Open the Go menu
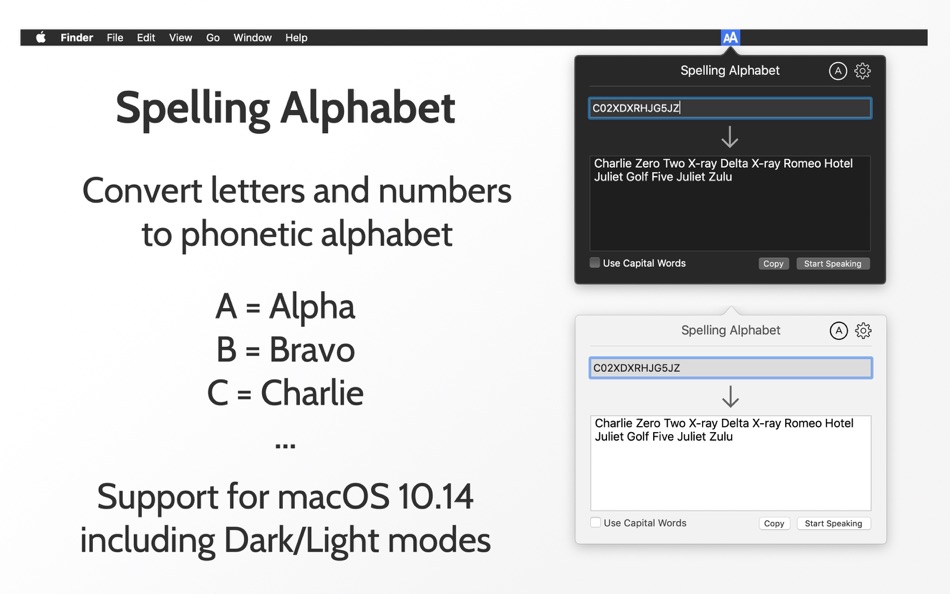This screenshot has width=950, height=594. coord(213,38)
